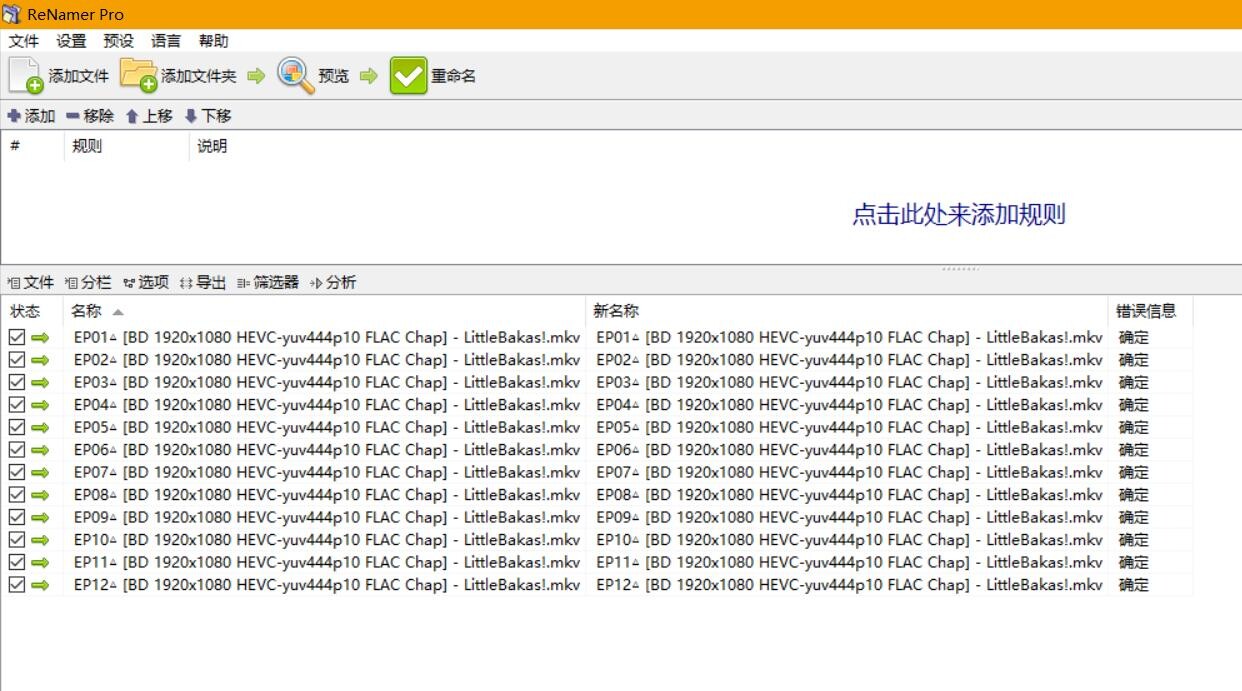The height and width of the screenshot is (691, 1242).
Task: Open the 设置 settings menu
Action: coord(71,41)
